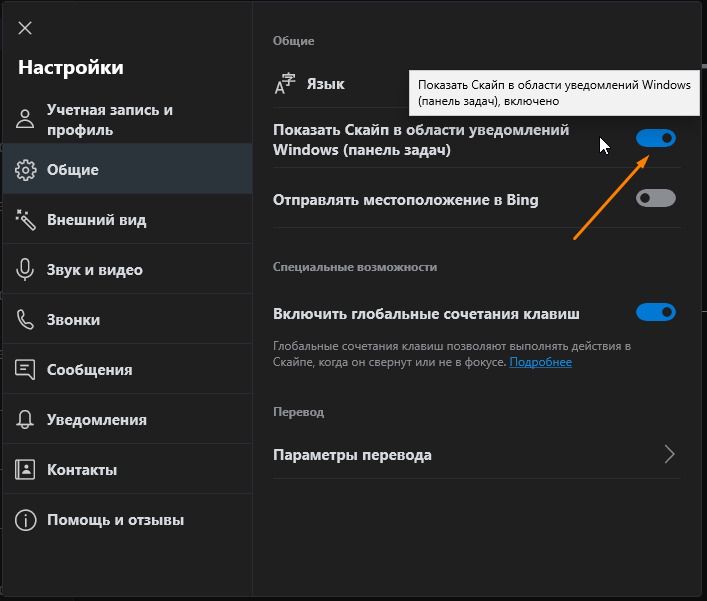Viewport: 707px width, 601px height.
Task: Click the account and profile person icon
Action: [25, 119]
